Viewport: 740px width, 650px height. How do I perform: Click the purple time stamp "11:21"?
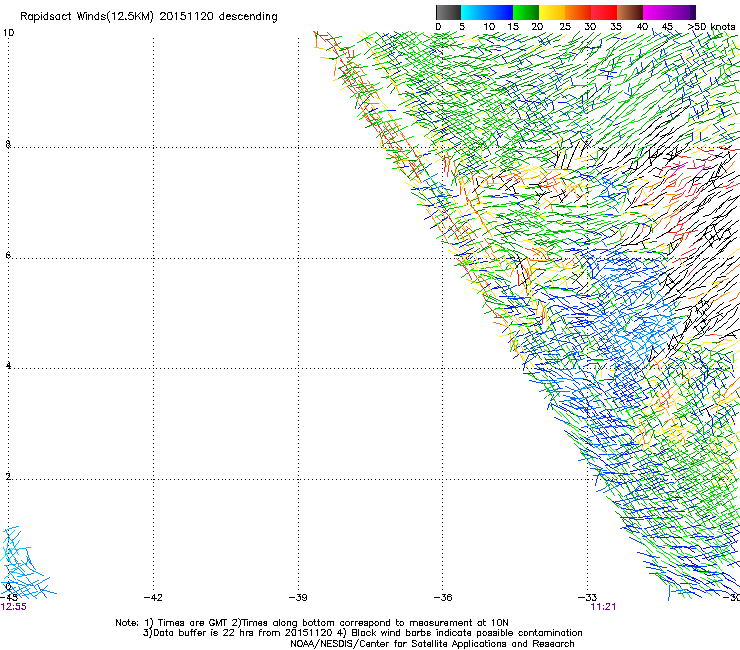click(x=603, y=607)
